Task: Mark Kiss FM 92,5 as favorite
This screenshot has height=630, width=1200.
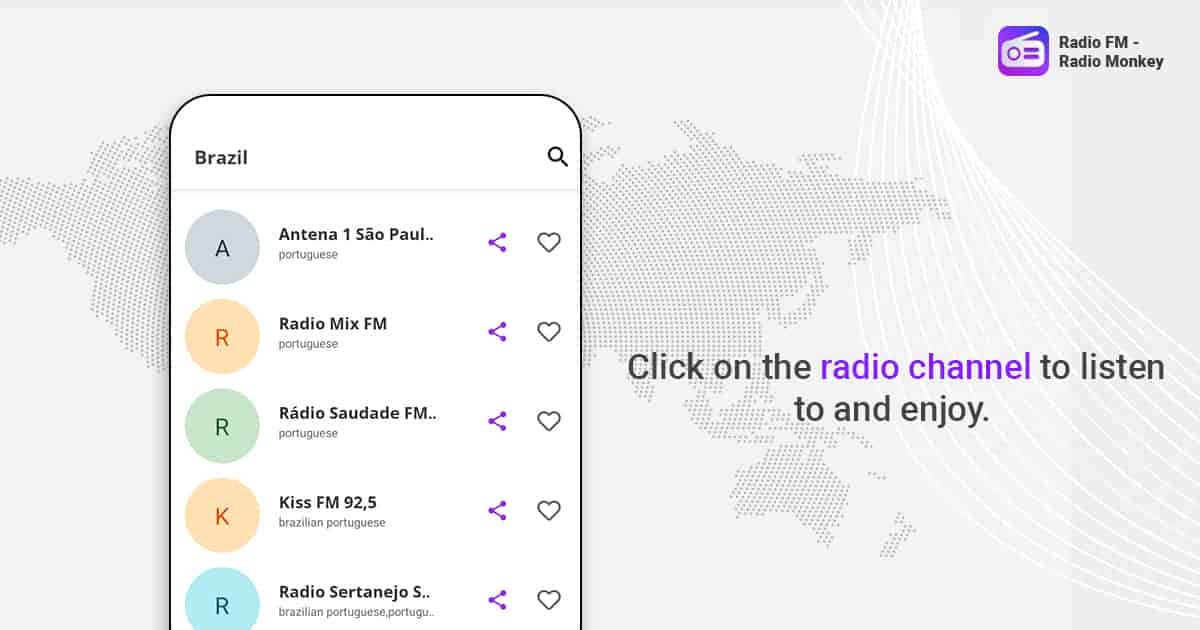Action: coord(549,511)
